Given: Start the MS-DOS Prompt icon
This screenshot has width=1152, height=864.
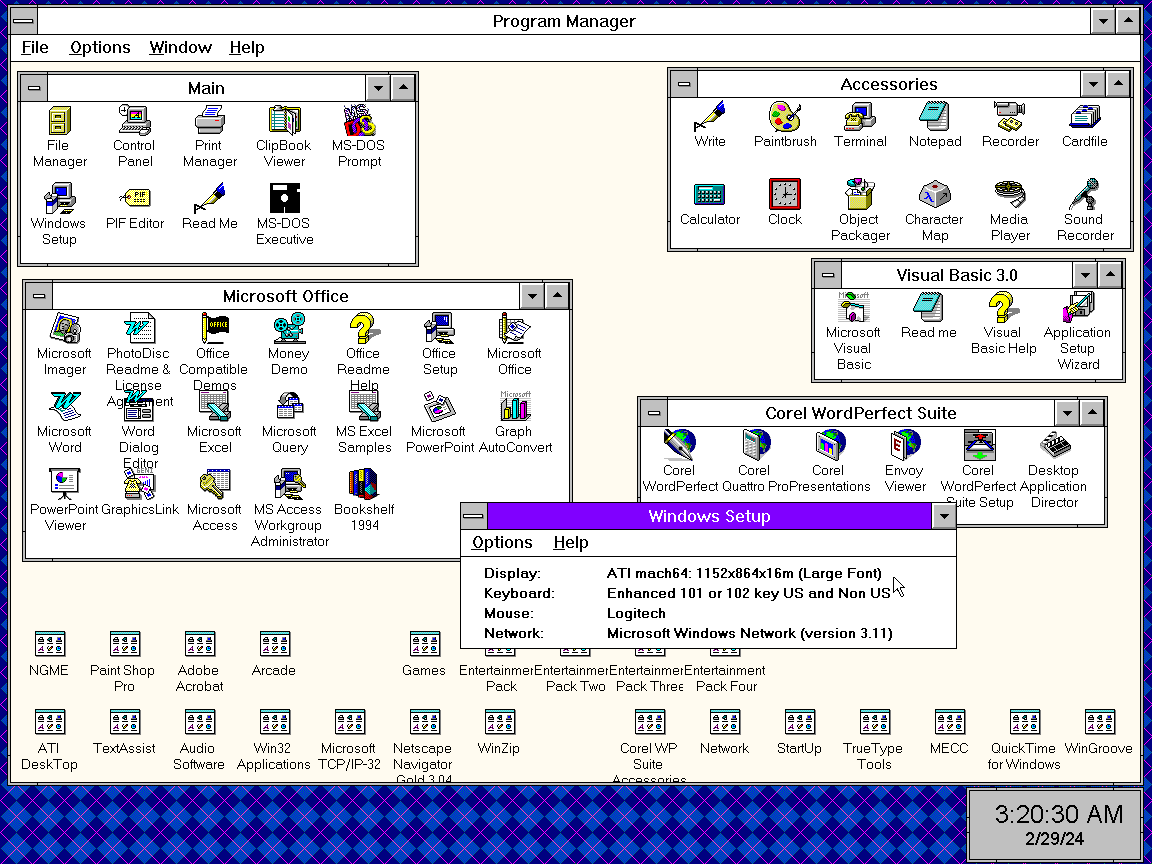Looking at the screenshot, I should [x=359, y=120].
